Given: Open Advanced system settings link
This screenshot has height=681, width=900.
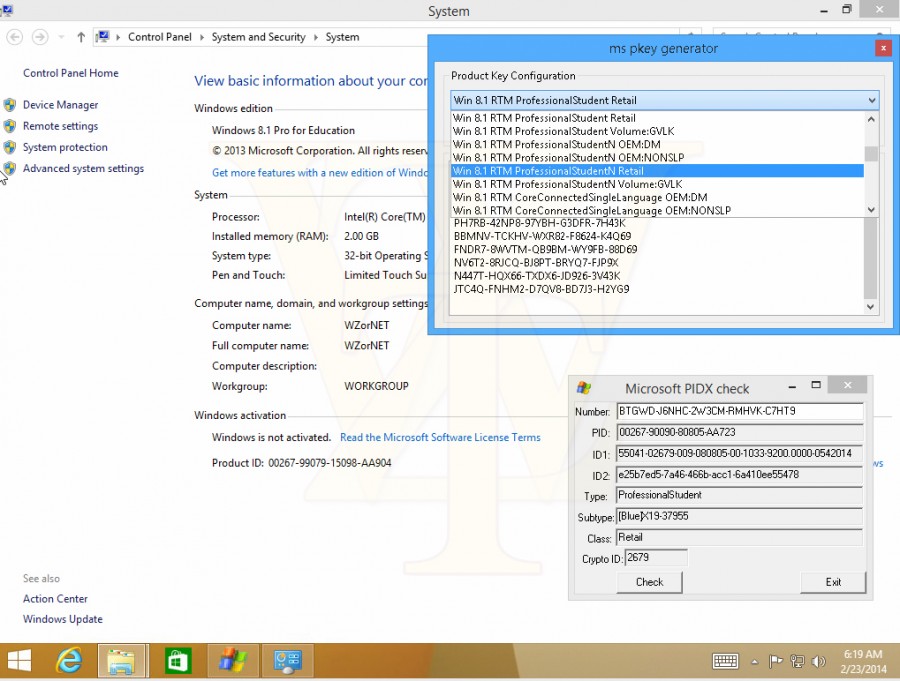Looking at the screenshot, I should point(83,169).
